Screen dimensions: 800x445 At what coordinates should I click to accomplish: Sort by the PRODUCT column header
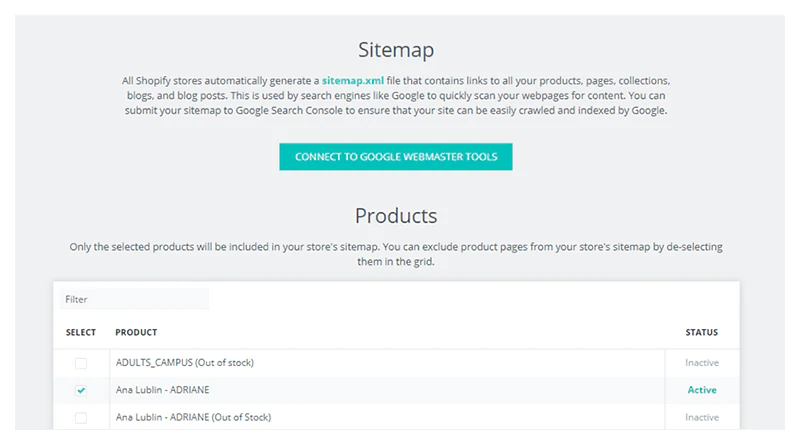coord(136,332)
